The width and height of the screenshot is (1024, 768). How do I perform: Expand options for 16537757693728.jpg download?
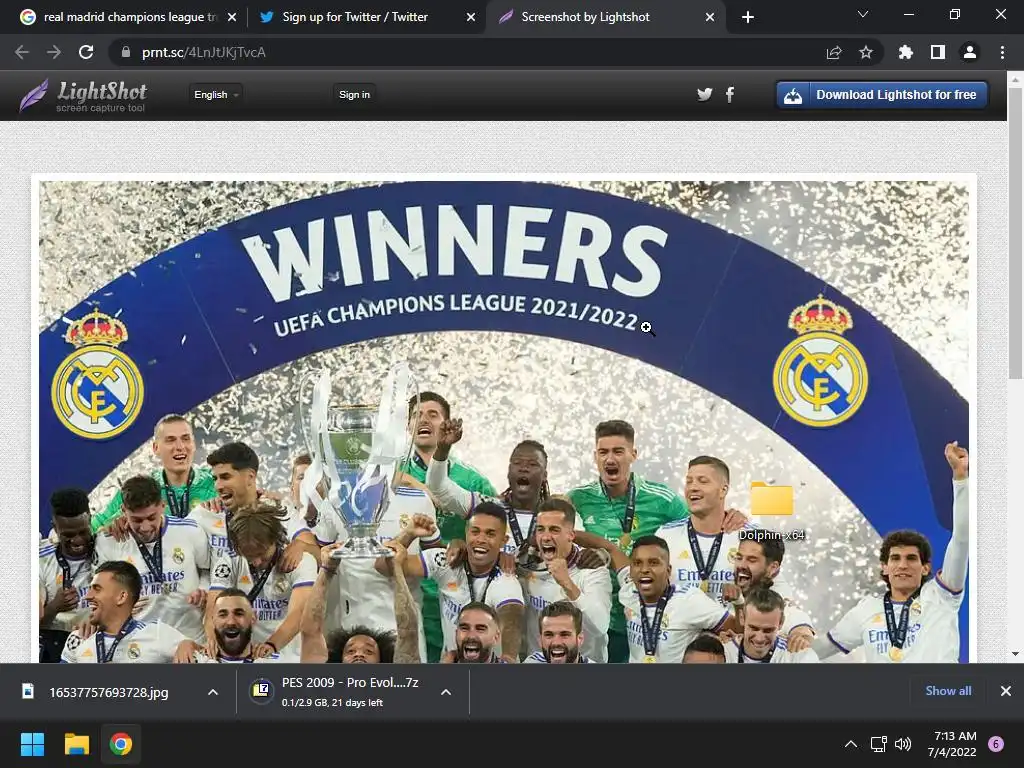pos(213,692)
